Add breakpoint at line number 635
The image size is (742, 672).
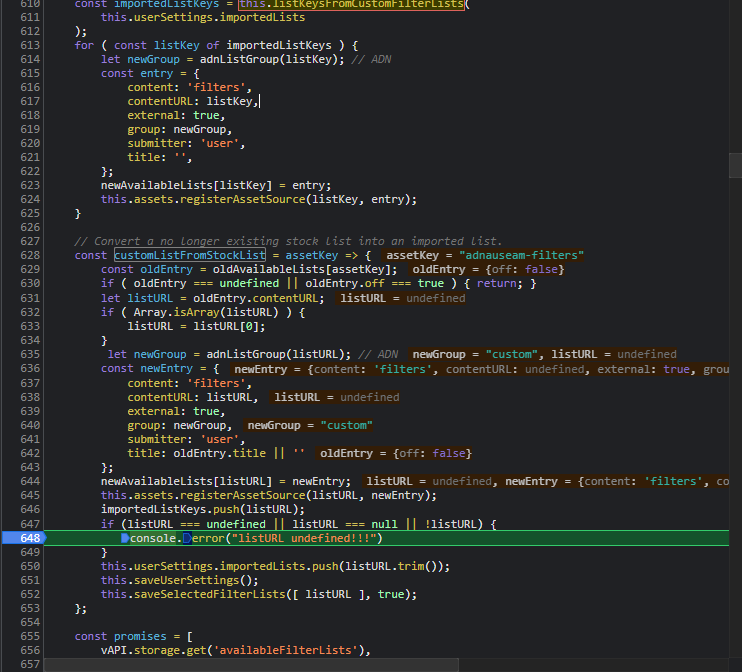(x=30, y=354)
